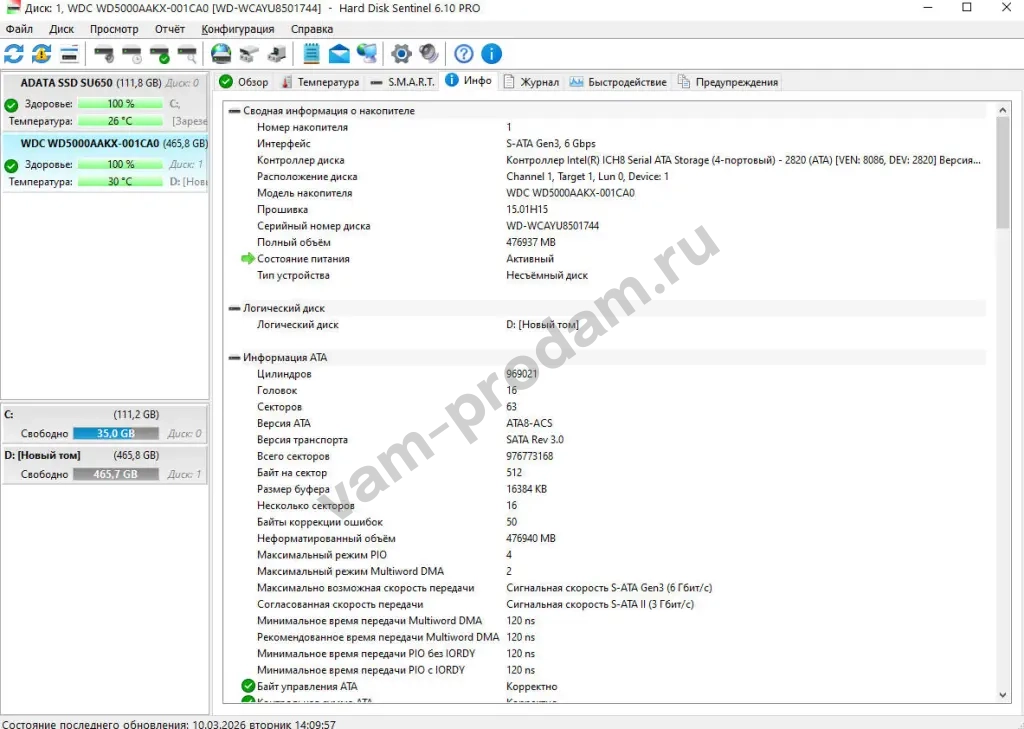The height and width of the screenshot is (729, 1024).
Task: Click the green check beside Байт управления АТА
Action: click(x=248, y=686)
